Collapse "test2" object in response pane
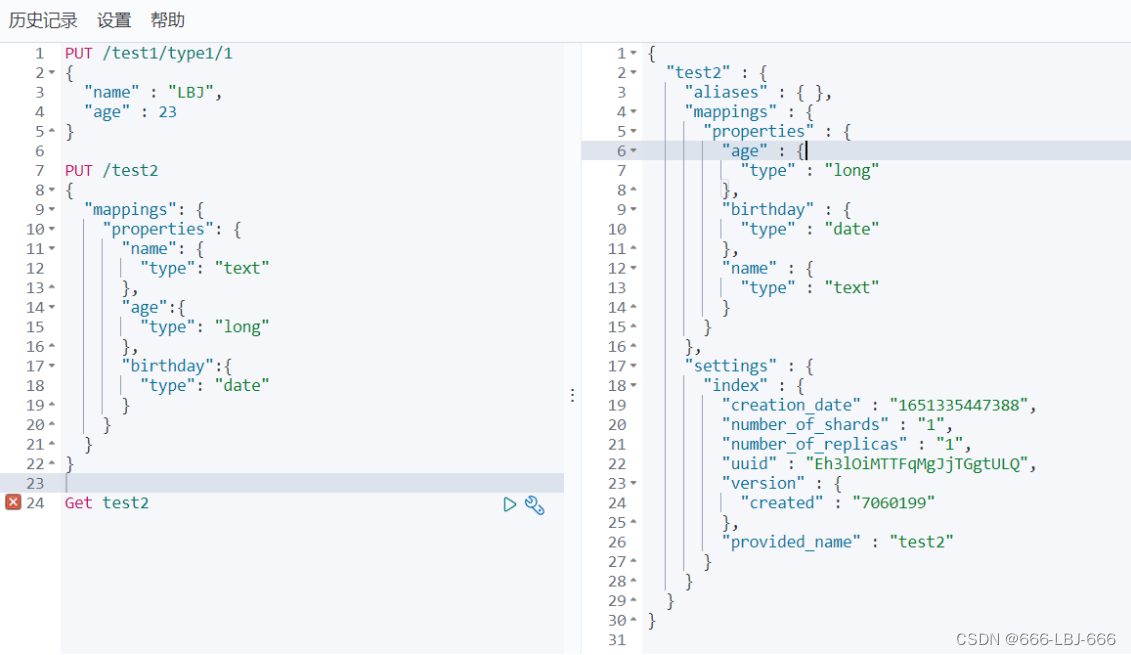The height and width of the screenshot is (655, 1131). (633, 73)
